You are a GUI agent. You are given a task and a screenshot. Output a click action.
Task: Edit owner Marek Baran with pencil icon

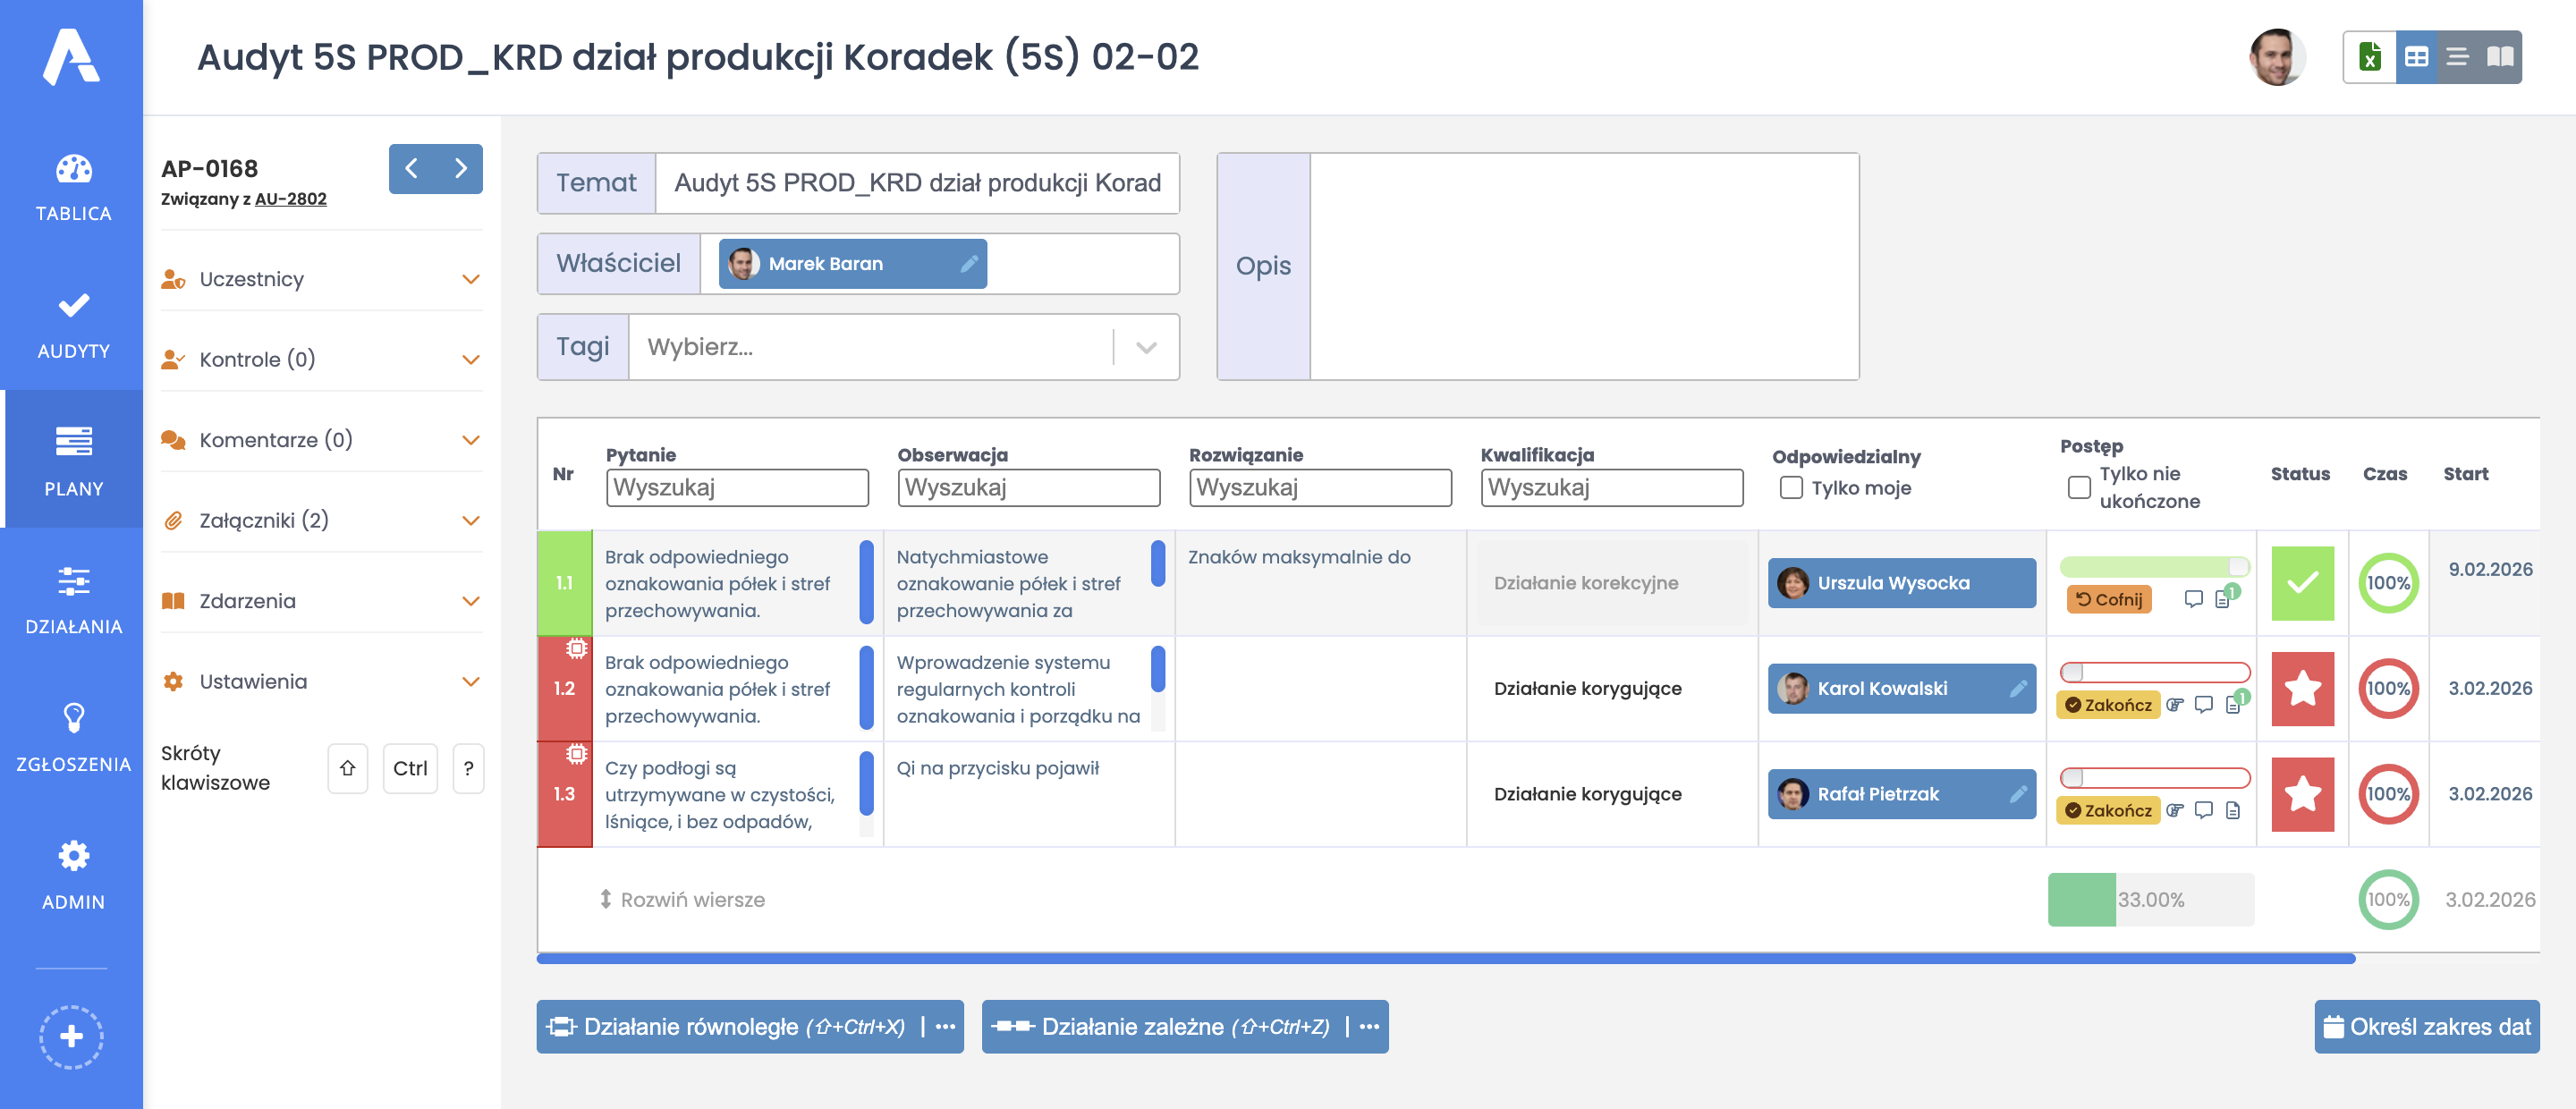(x=968, y=264)
